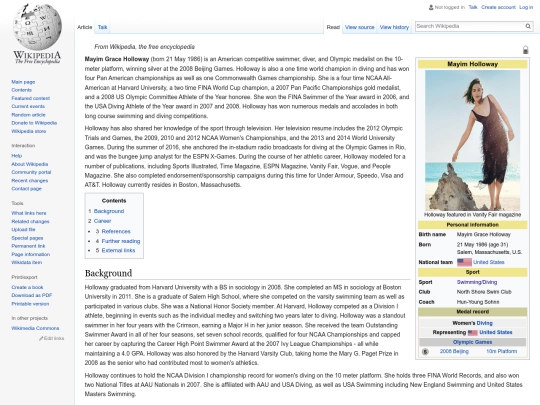The width and height of the screenshot is (540, 405).
Task: Click Create account link
Action: point(498,7)
